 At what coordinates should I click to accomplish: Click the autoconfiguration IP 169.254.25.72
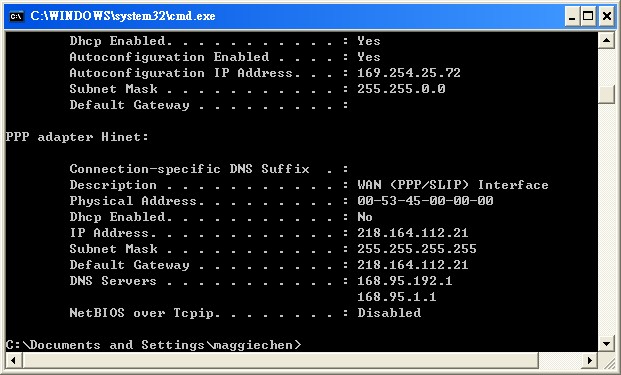click(409, 73)
